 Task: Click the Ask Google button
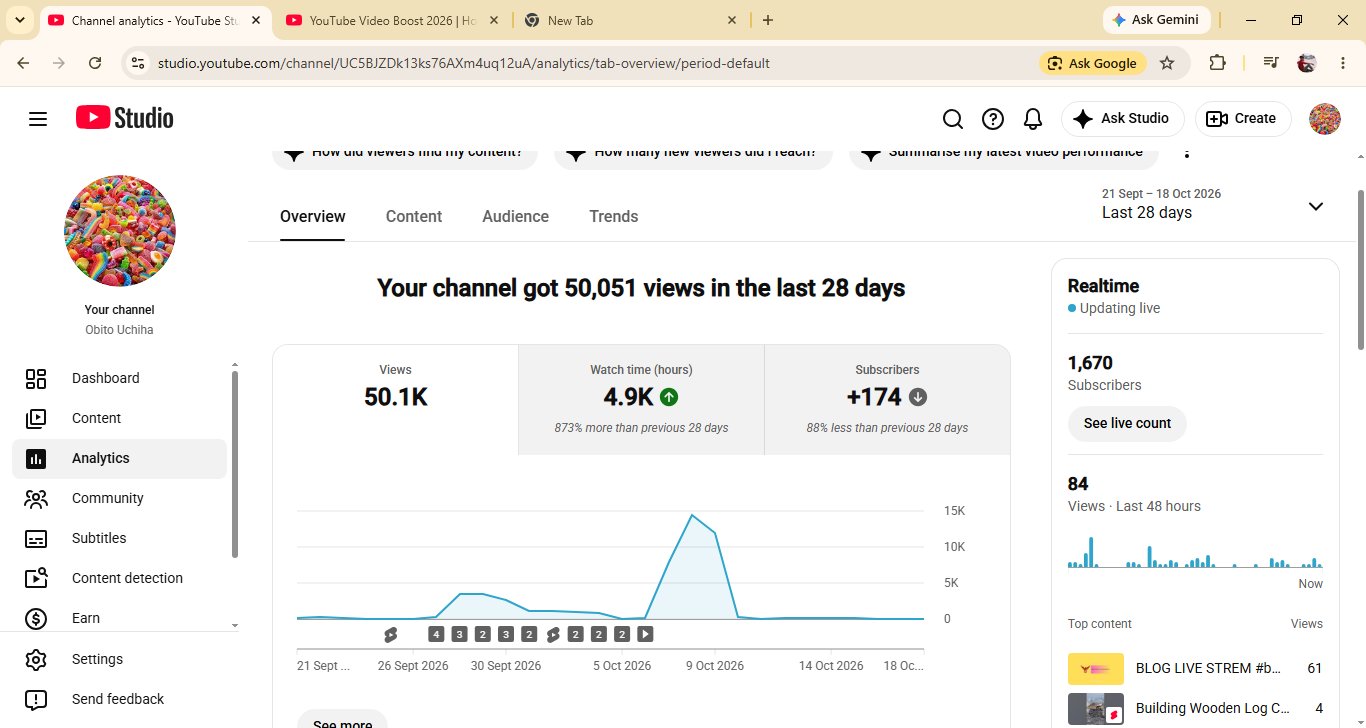[x=1092, y=63]
